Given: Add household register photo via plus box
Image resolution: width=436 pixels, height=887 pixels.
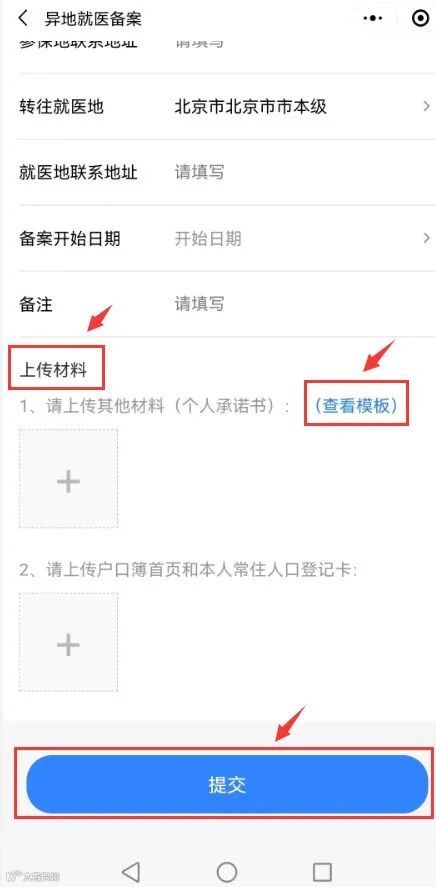Looking at the screenshot, I should click(x=68, y=642).
